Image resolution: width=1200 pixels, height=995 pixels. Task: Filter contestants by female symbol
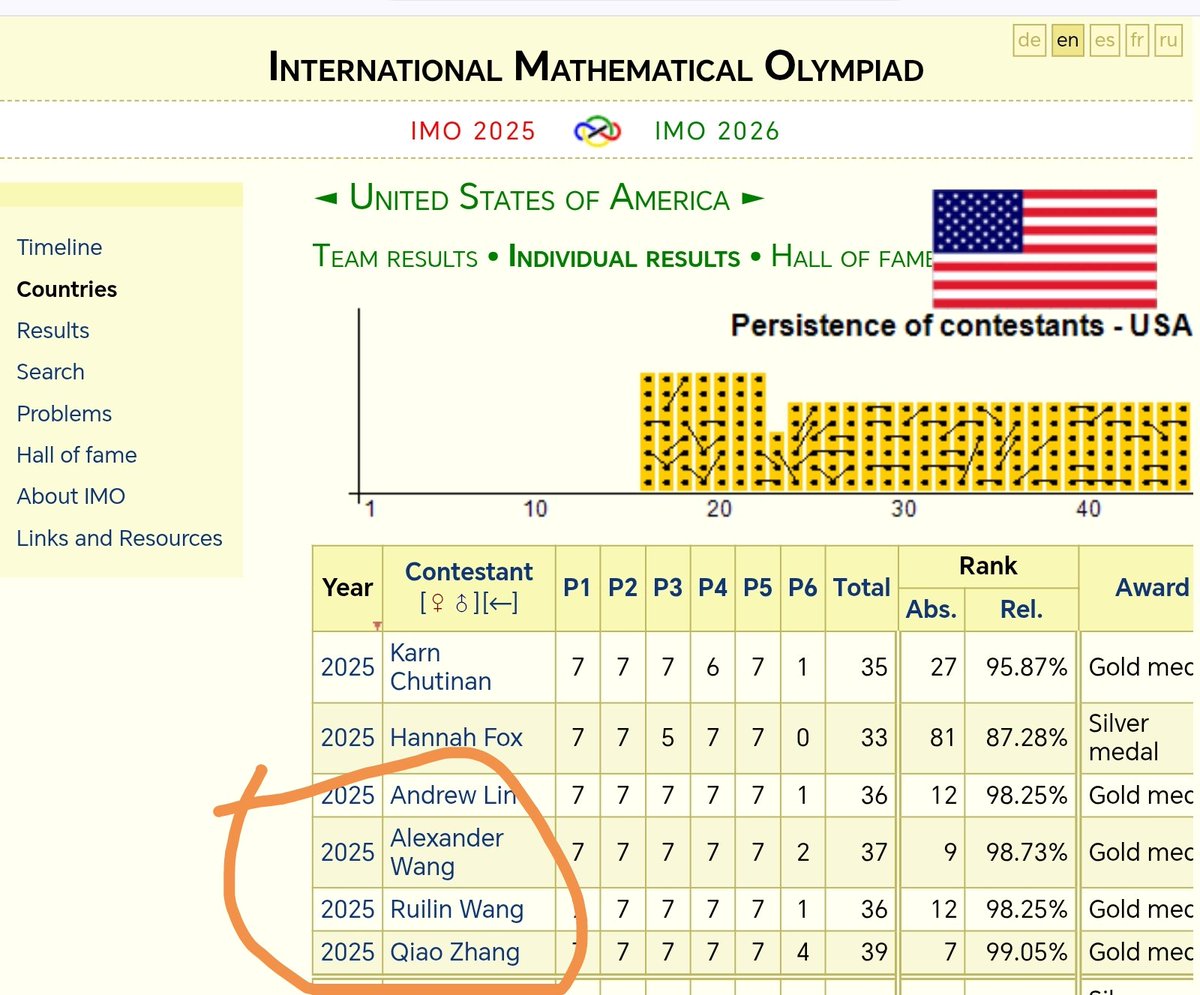[x=437, y=603]
